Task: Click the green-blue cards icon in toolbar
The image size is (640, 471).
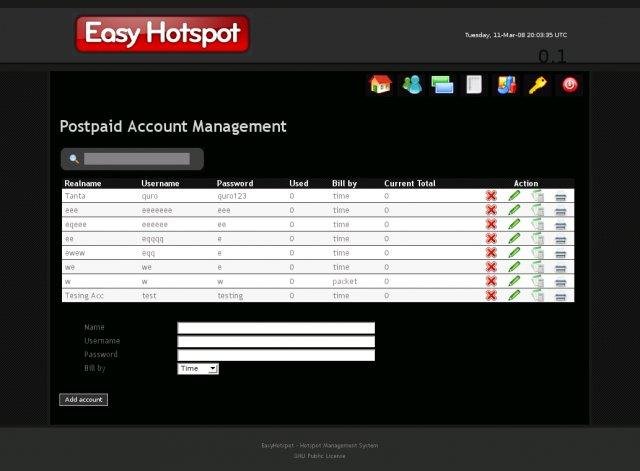Action: tap(443, 85)
